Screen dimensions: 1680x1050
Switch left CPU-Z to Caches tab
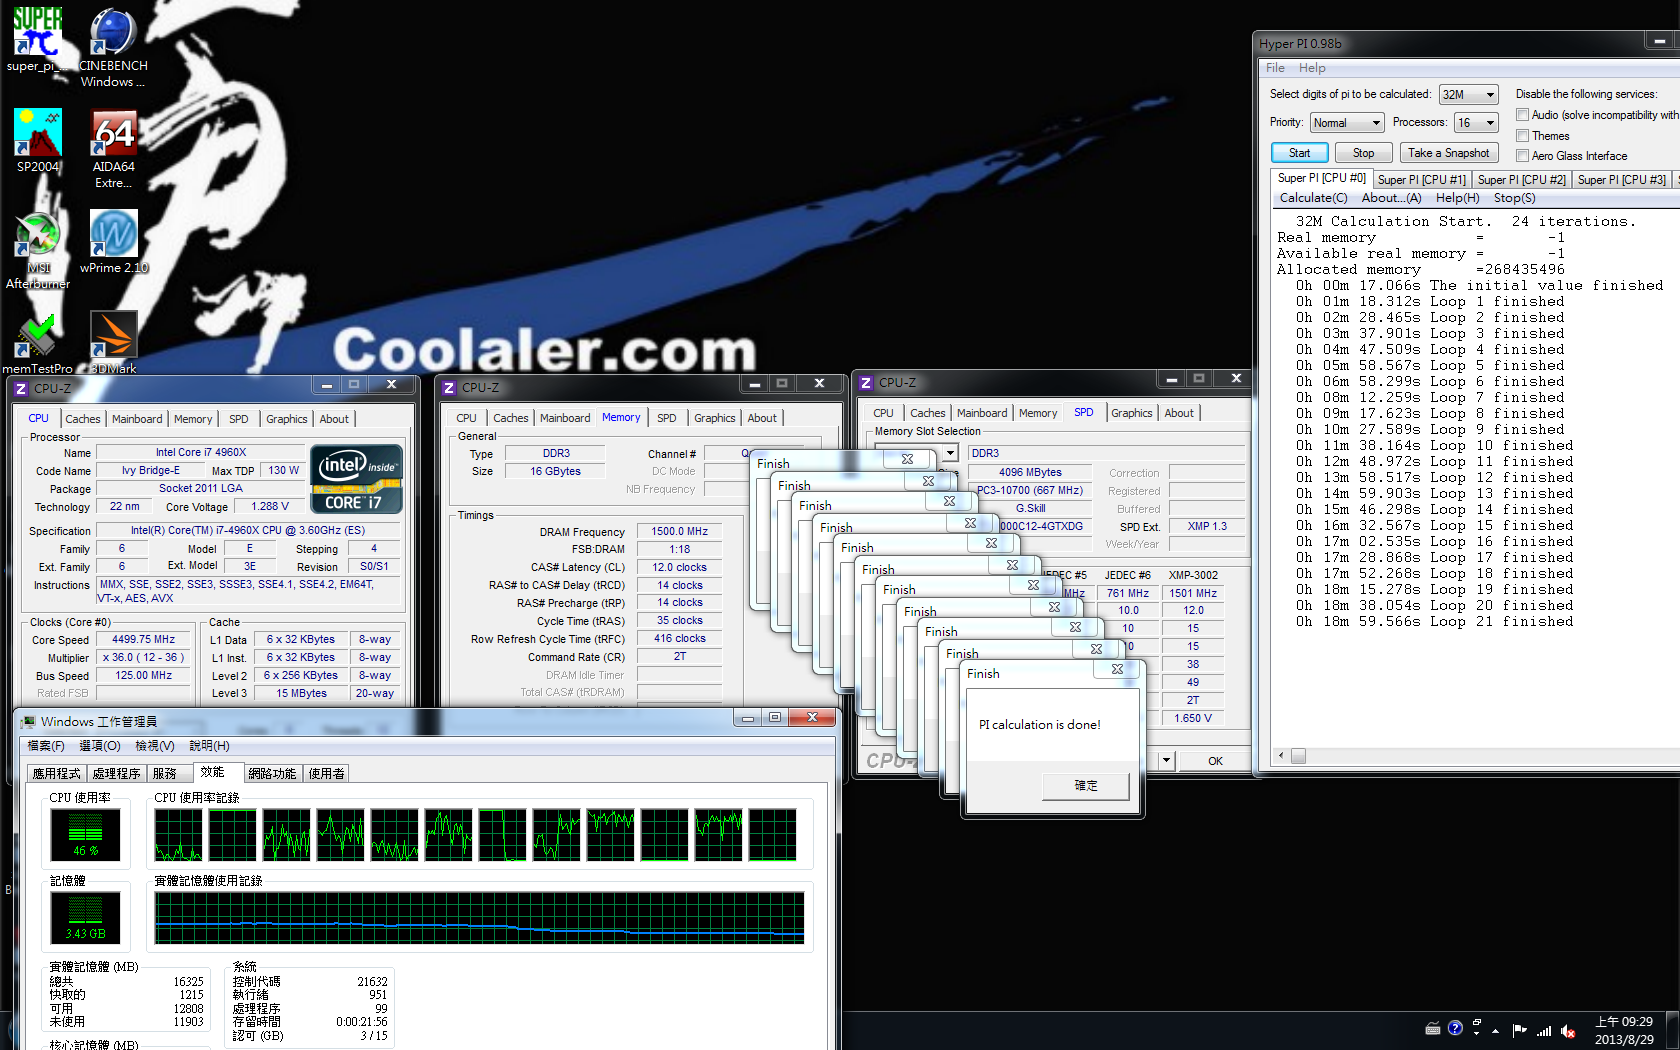(82, 419)
